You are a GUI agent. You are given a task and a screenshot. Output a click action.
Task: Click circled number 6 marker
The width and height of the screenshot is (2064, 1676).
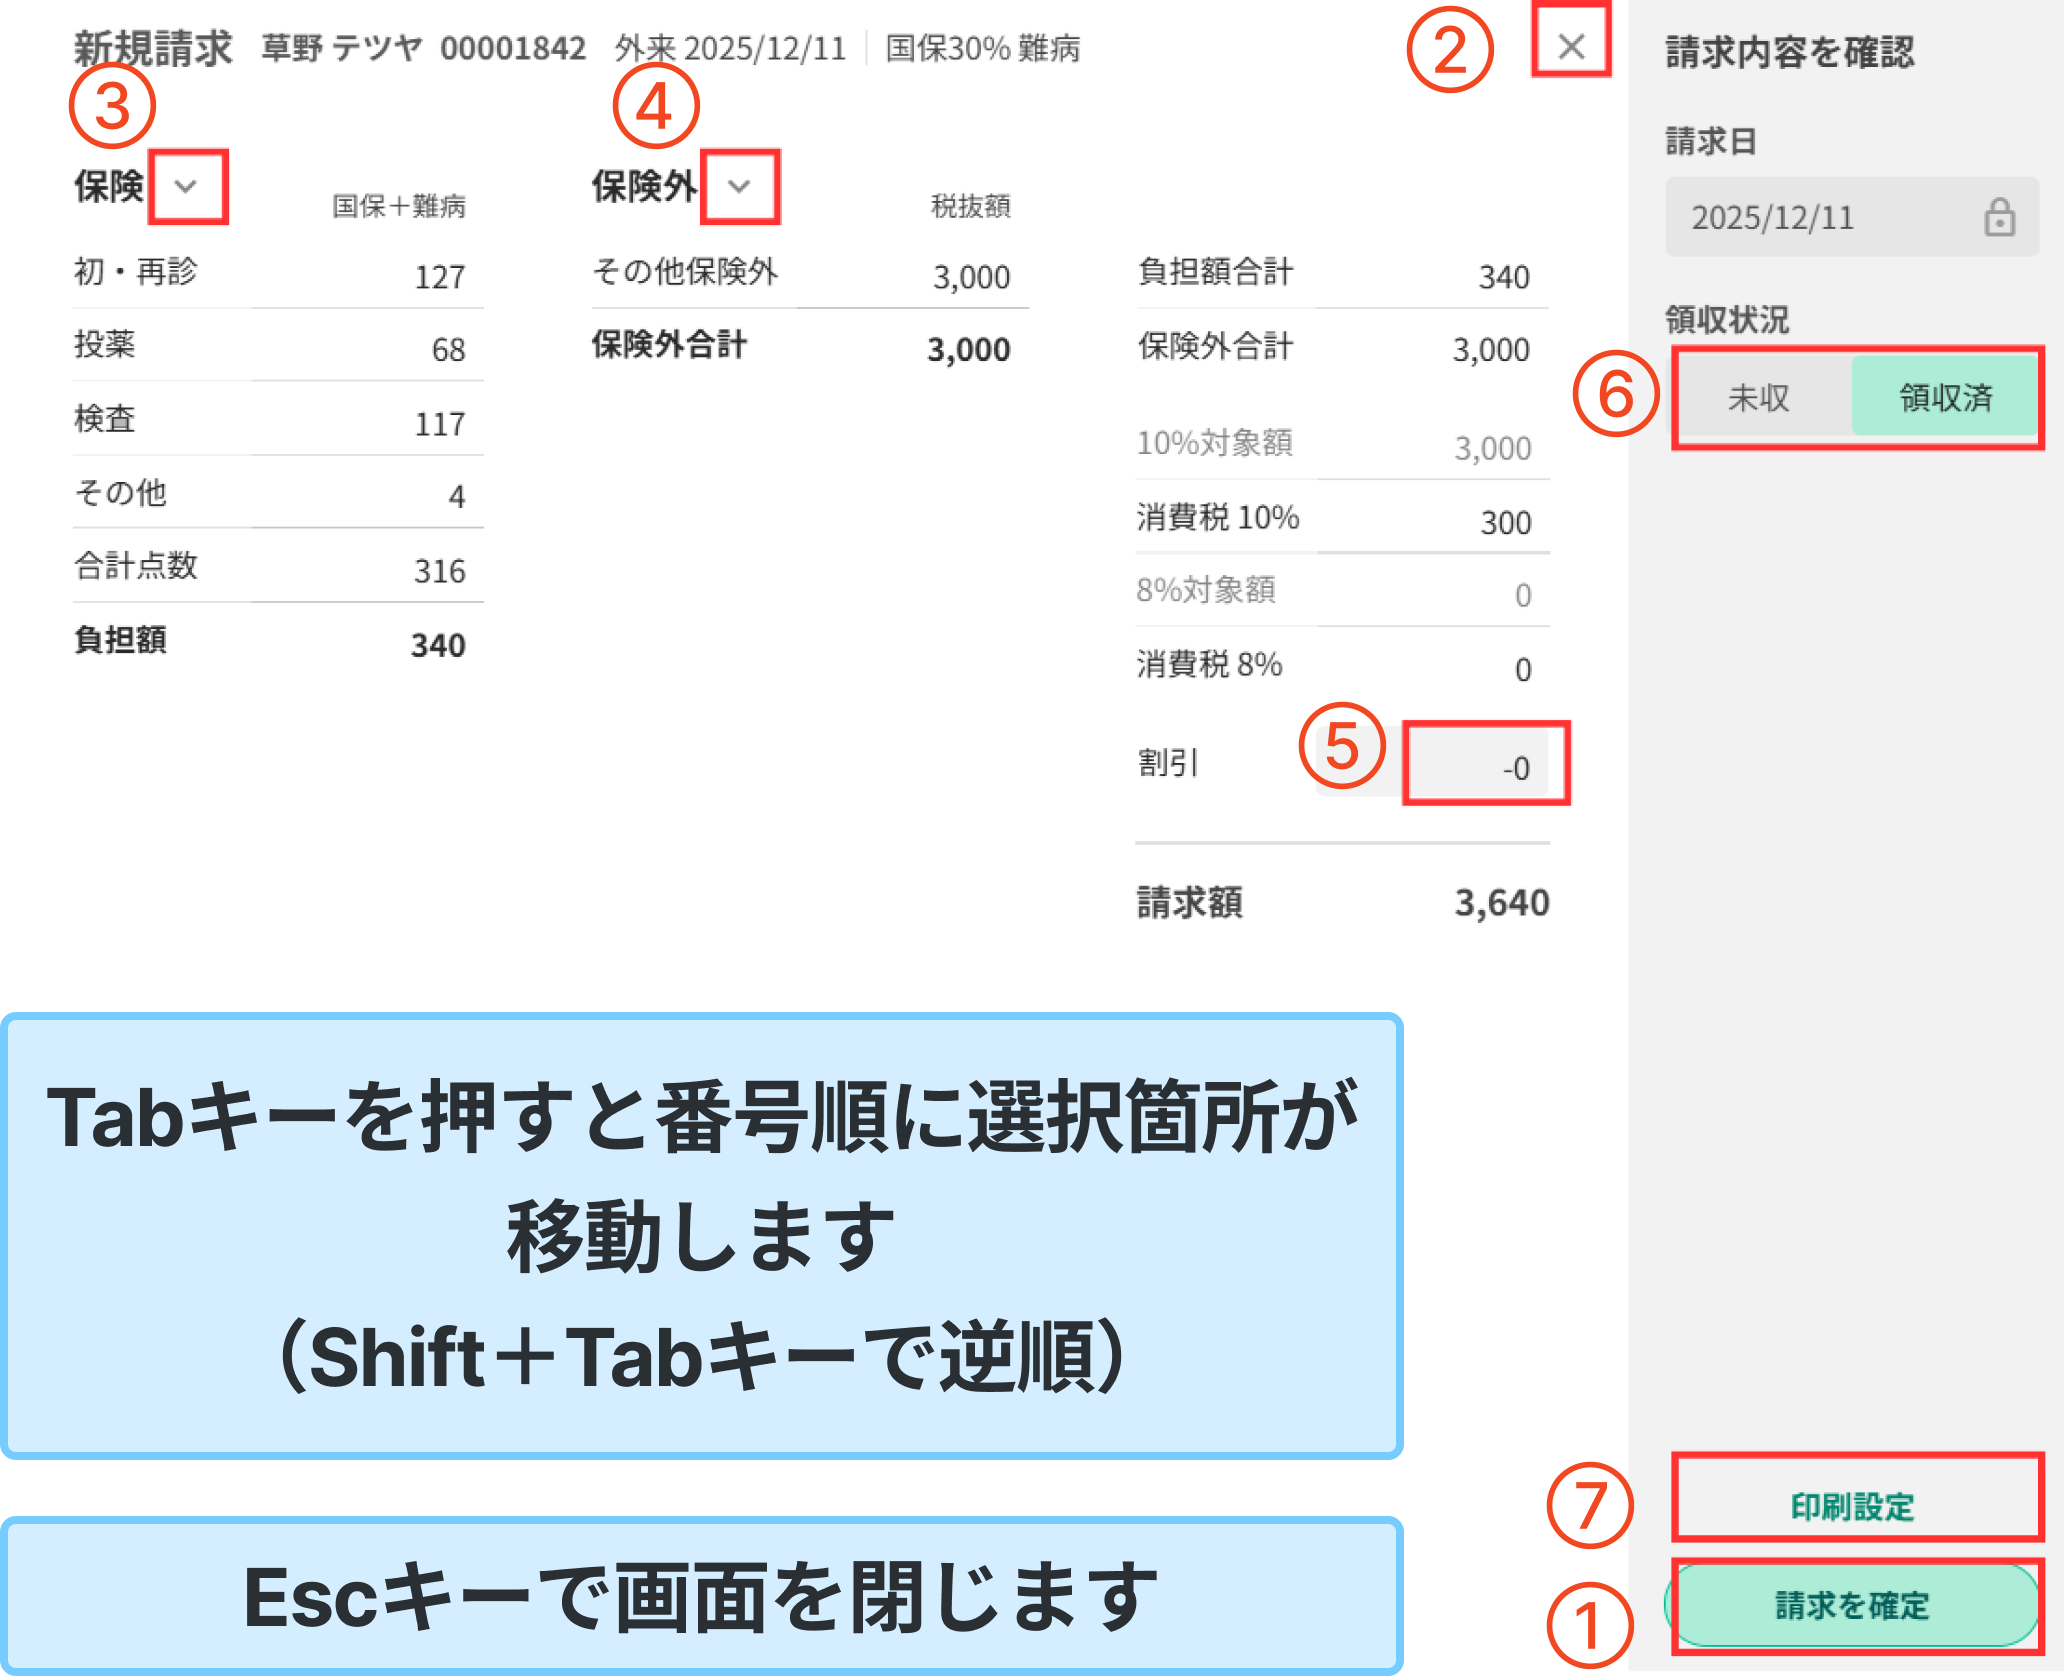(x=1616, y=394)
